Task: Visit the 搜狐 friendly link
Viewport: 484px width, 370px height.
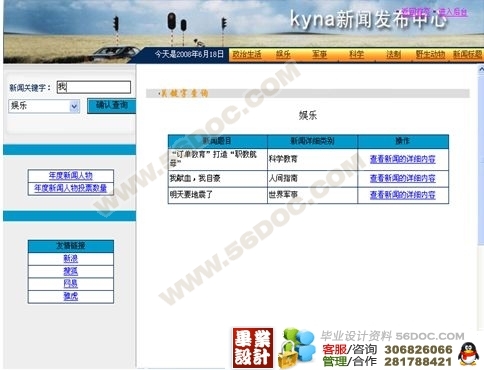Action: pyautogui.click(x=71, y=271)
